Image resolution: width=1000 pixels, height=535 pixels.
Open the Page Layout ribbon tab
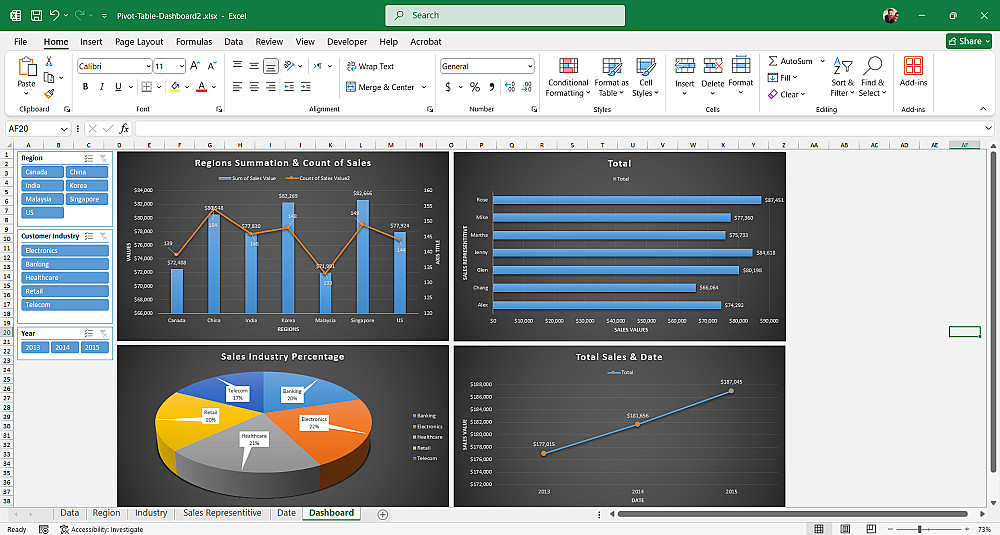click(x=139, y=41)
